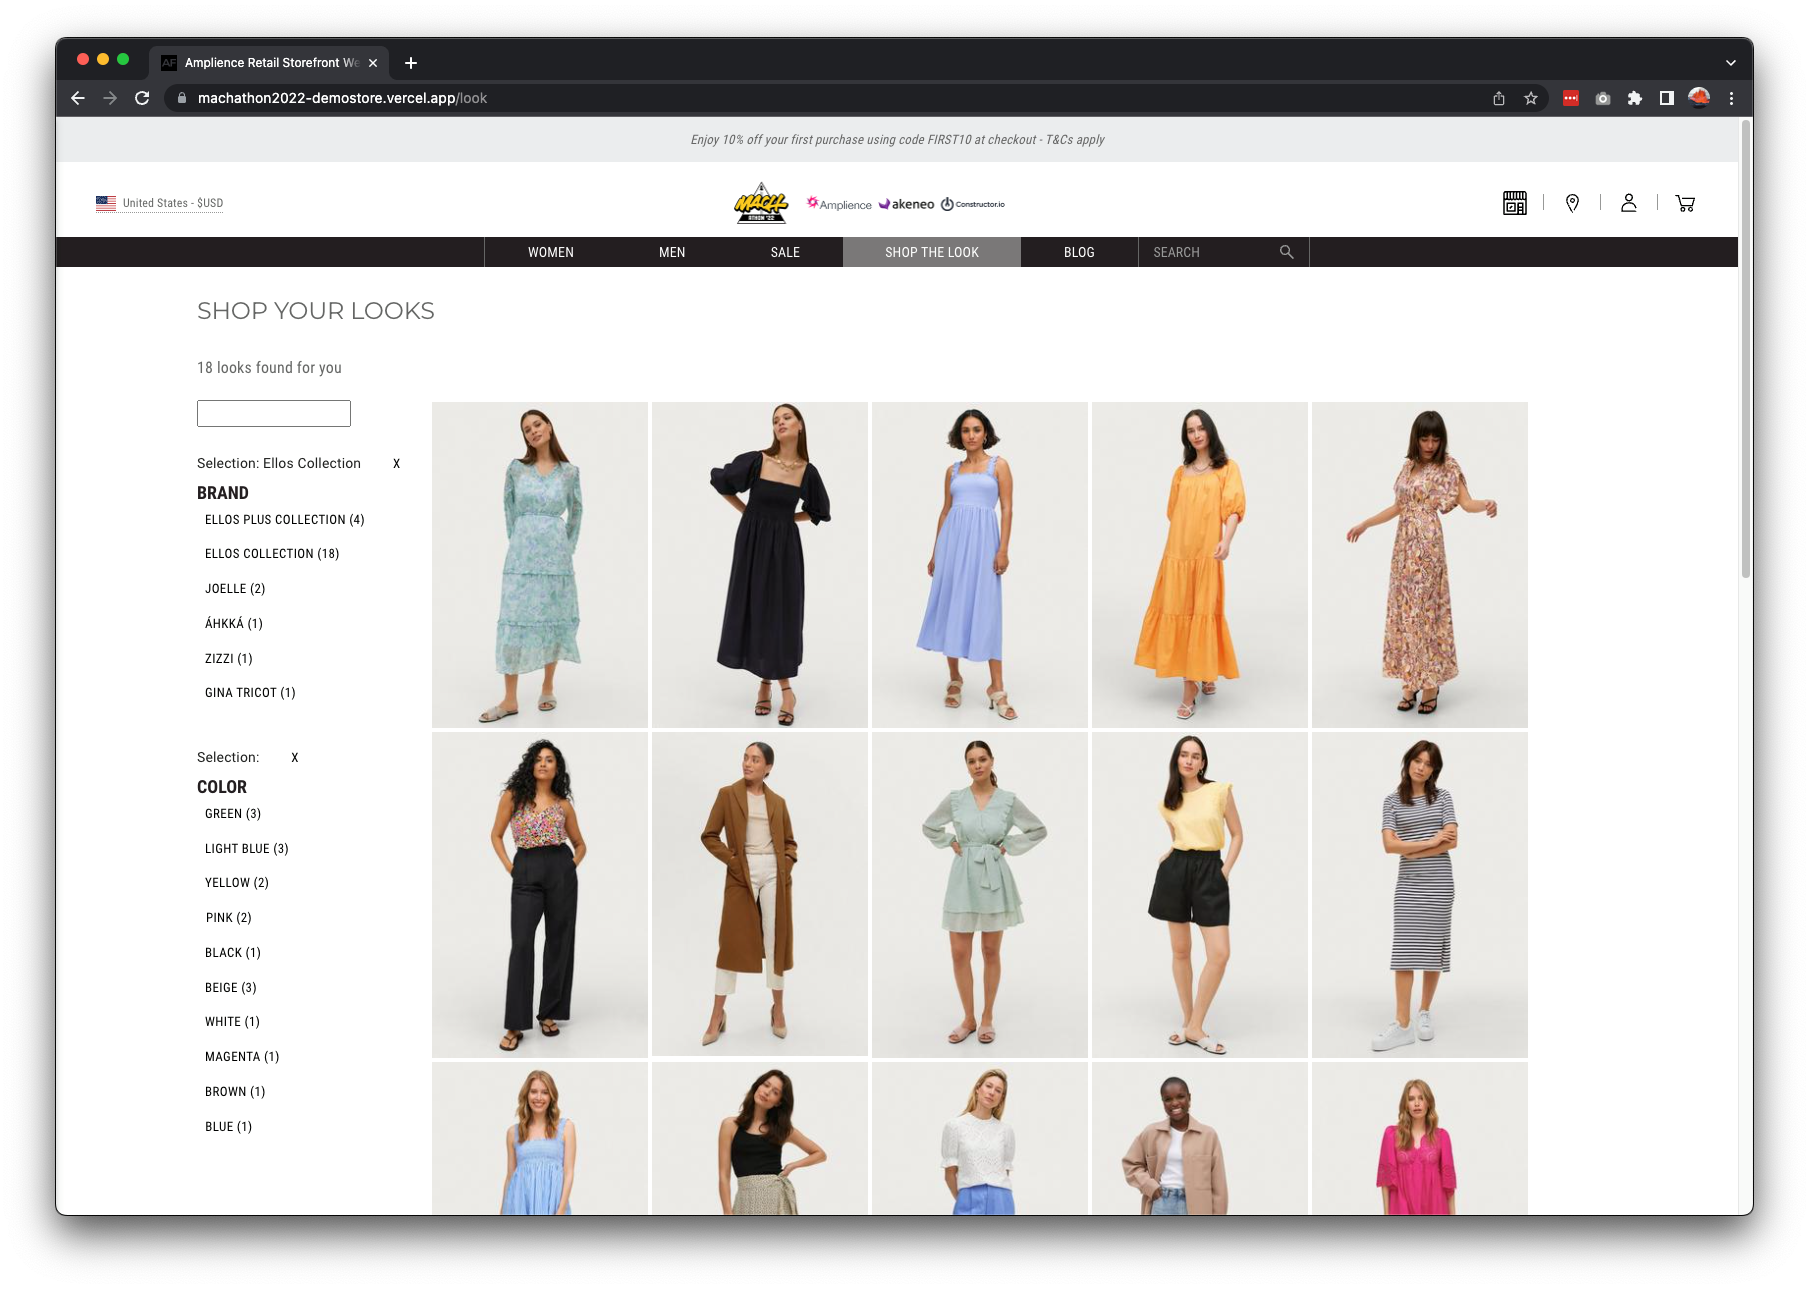Reload the page in the browser

(142, 98)
